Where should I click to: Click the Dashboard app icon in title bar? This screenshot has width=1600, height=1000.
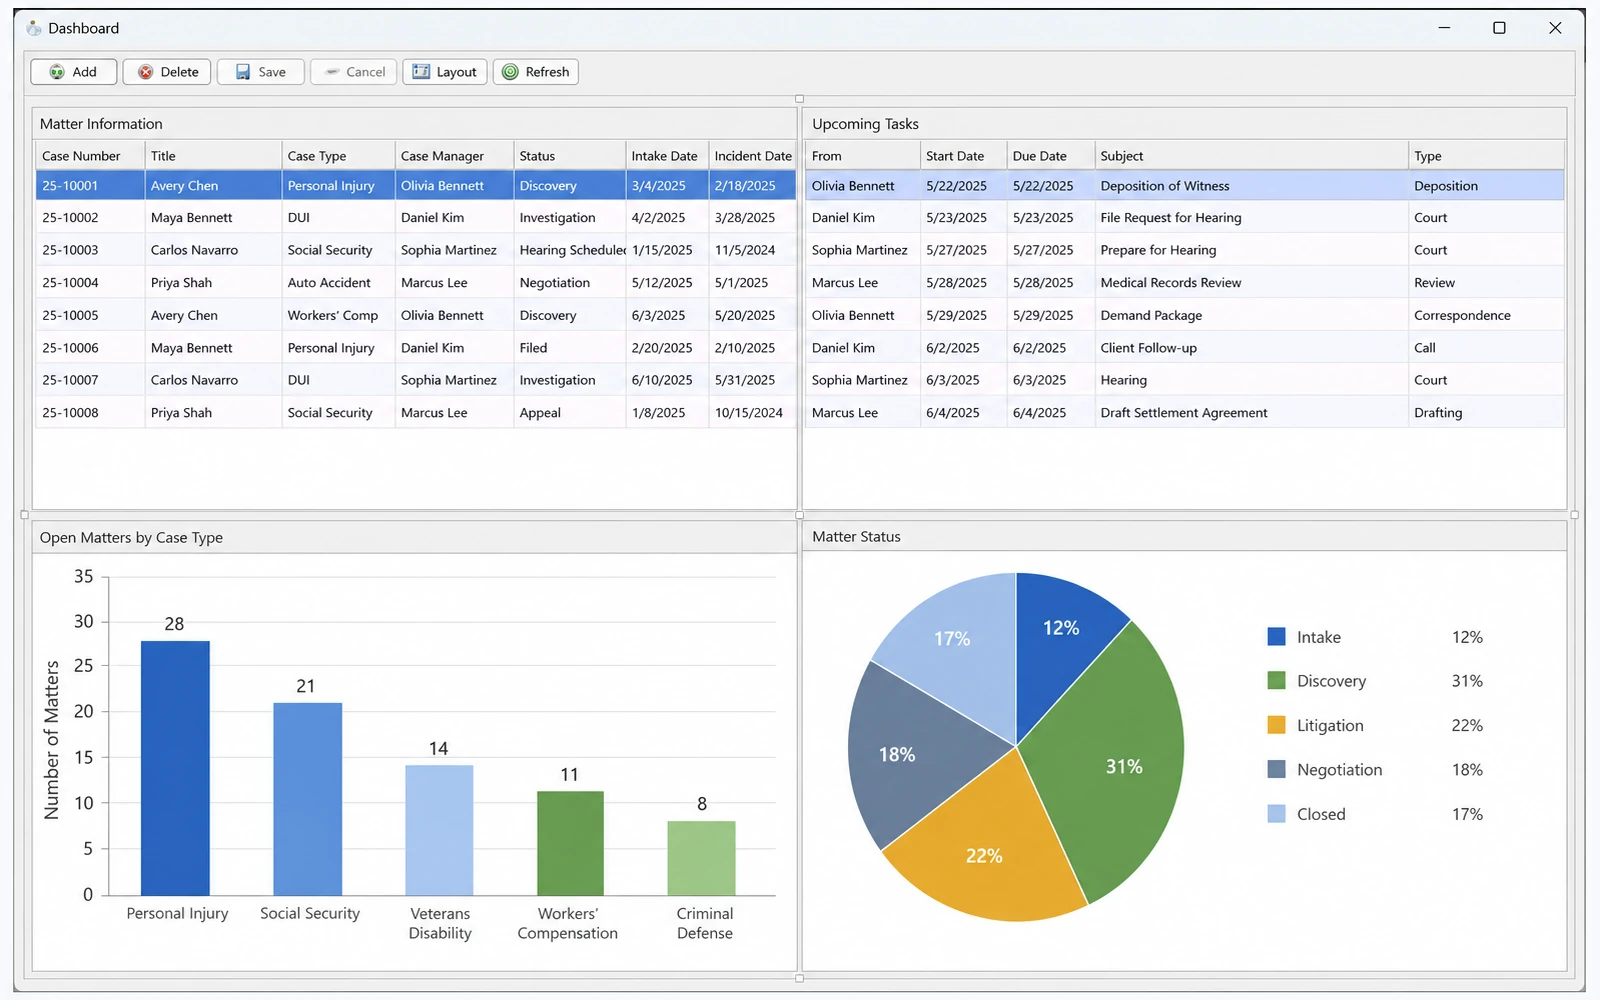(34, 28)
